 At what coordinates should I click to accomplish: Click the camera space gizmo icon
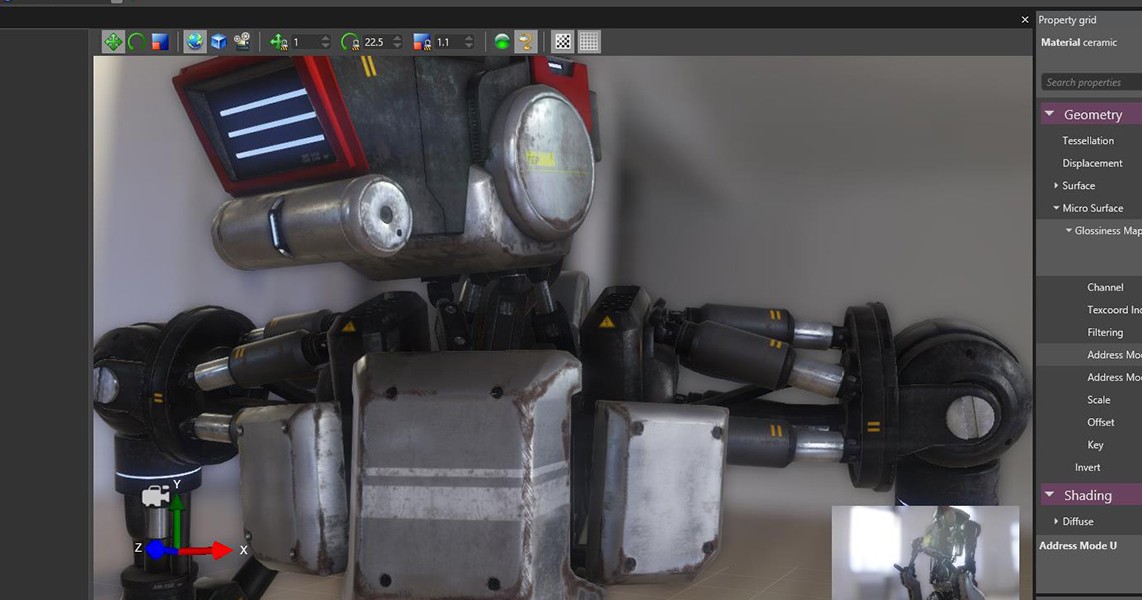pos(243,42)
